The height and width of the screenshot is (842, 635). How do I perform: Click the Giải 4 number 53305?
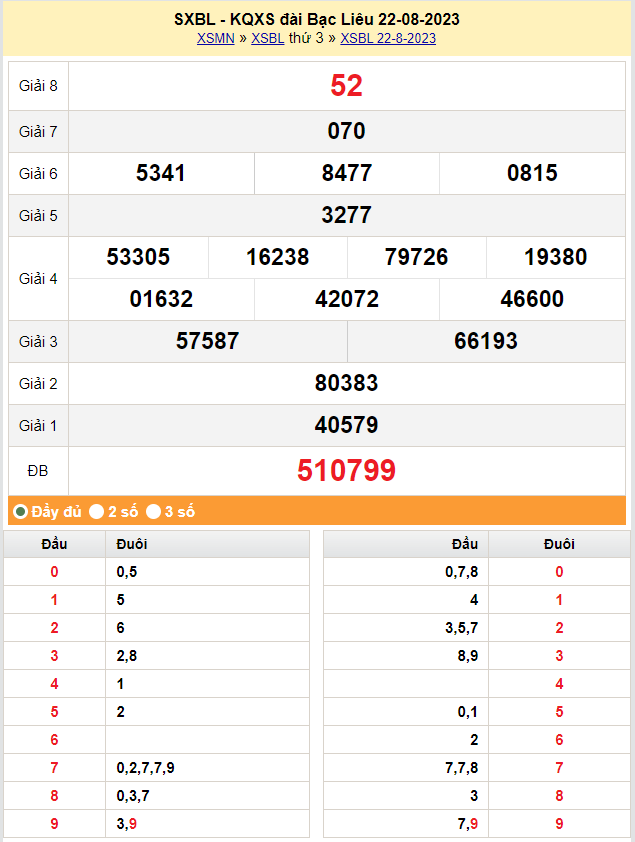click(138, 257)
